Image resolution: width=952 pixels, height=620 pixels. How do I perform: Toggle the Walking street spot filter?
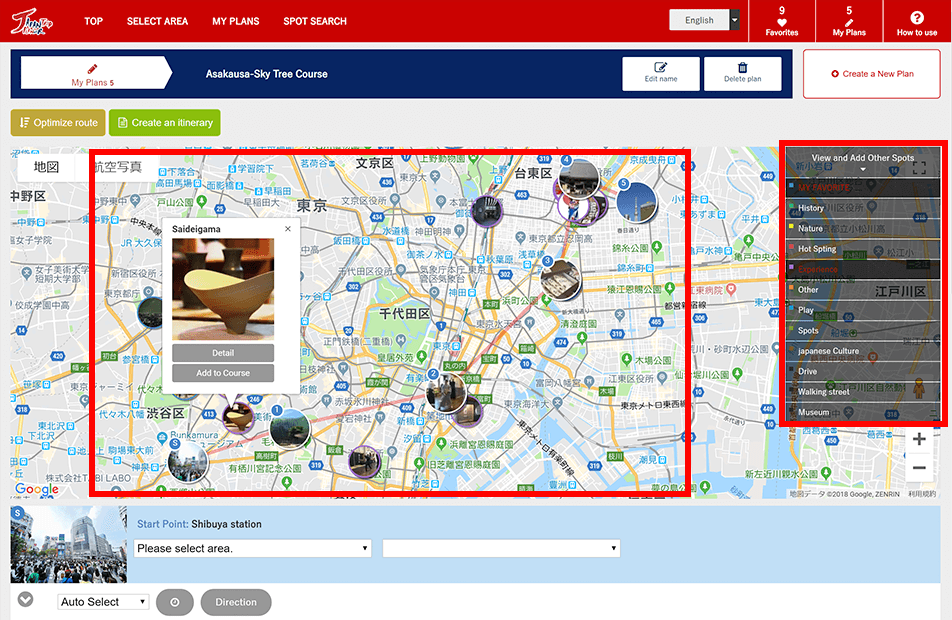pos(863,392)
